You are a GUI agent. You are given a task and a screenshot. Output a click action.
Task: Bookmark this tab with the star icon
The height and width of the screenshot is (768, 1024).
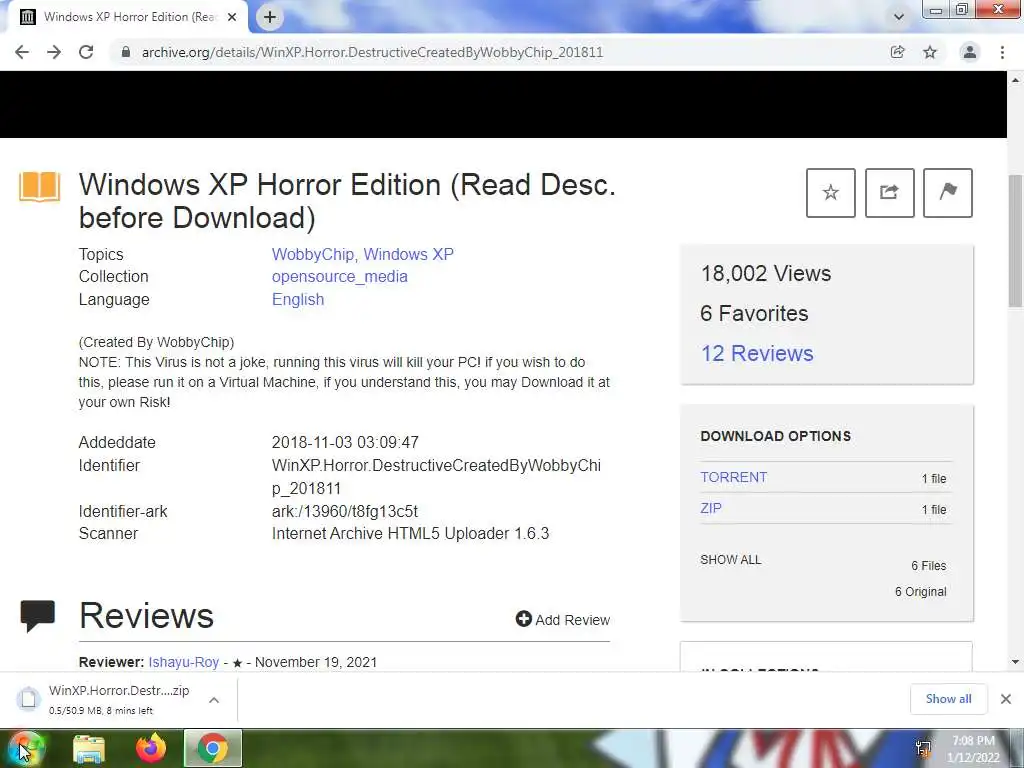pyautogui.click(x=930, y=52)
